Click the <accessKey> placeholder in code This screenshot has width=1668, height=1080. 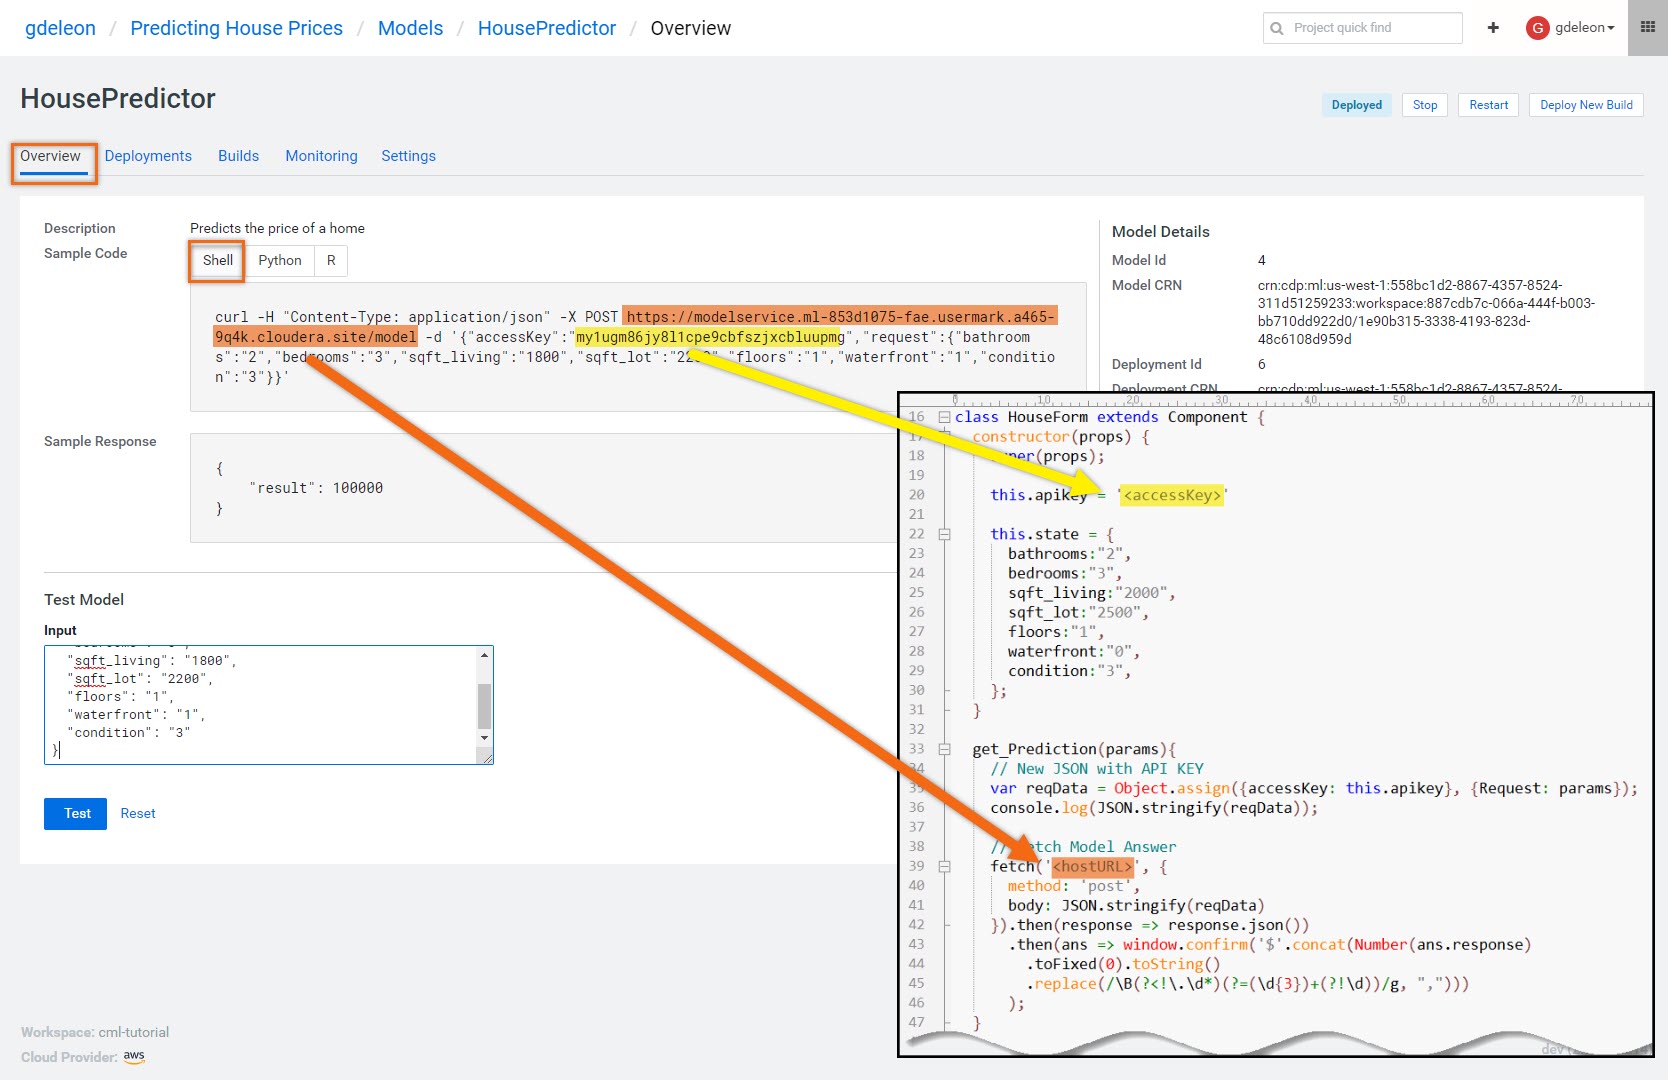[x=1172, y=495]
